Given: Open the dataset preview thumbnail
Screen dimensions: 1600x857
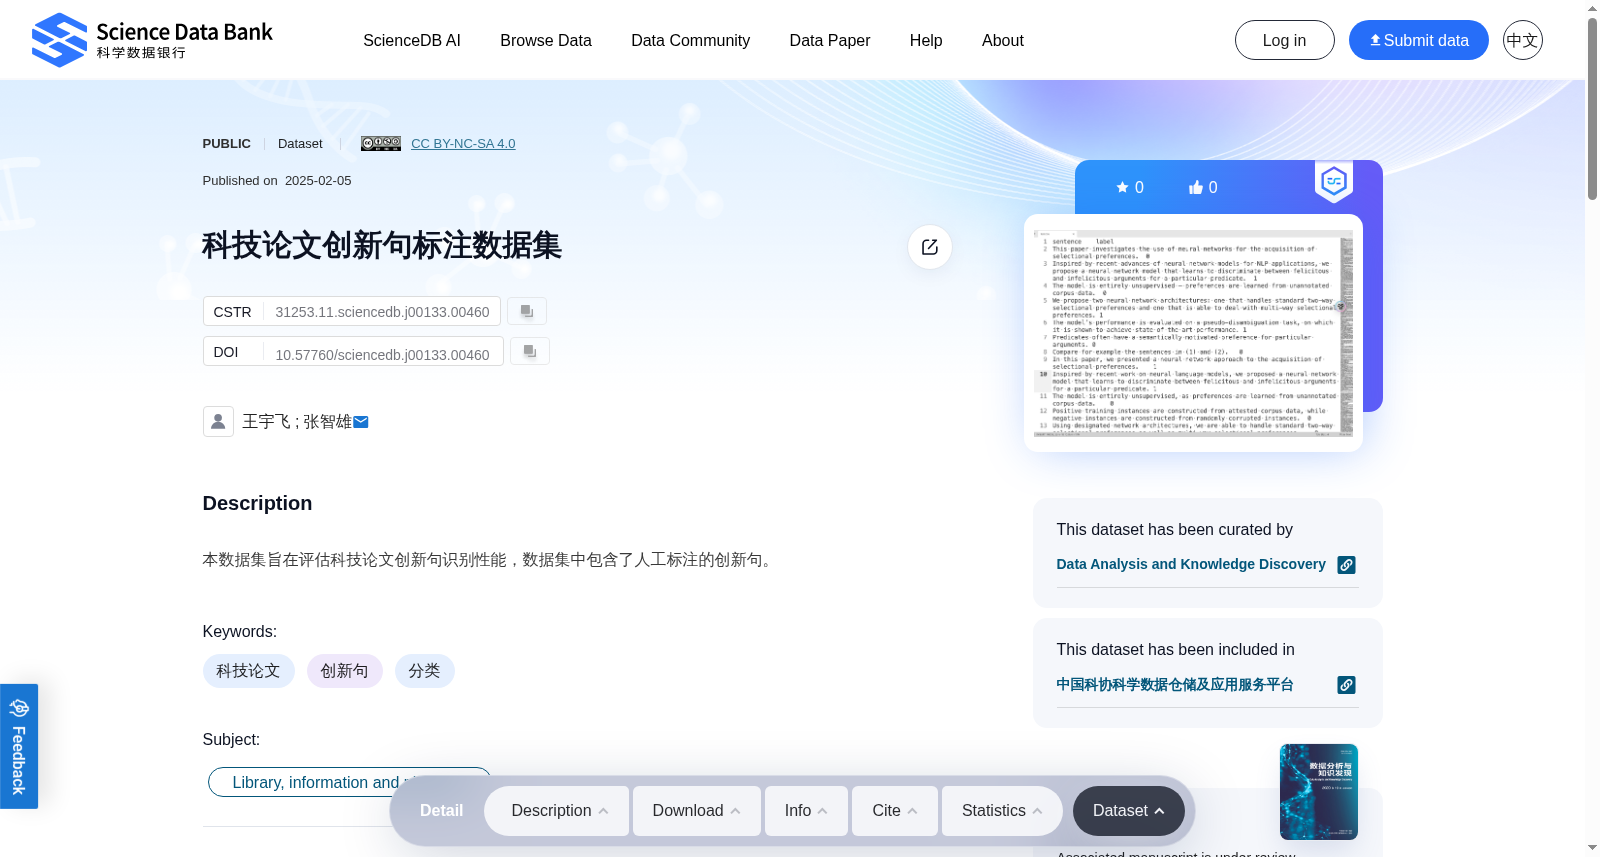Looking at the screenshot, I should (x=1193, y=332).
